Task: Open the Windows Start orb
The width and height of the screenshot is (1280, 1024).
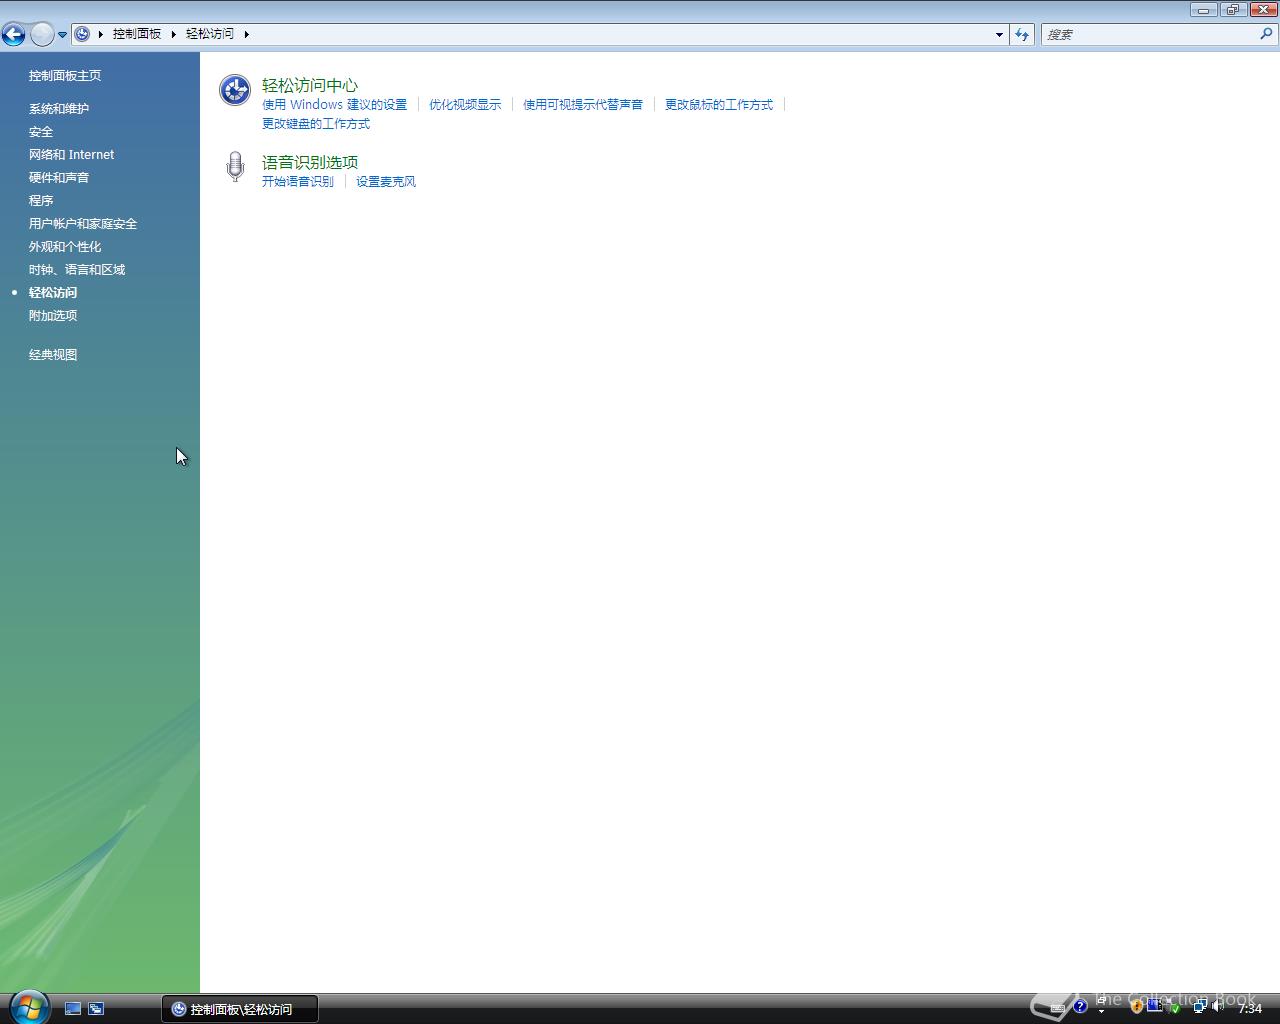Action: (x=29, y=1007)
